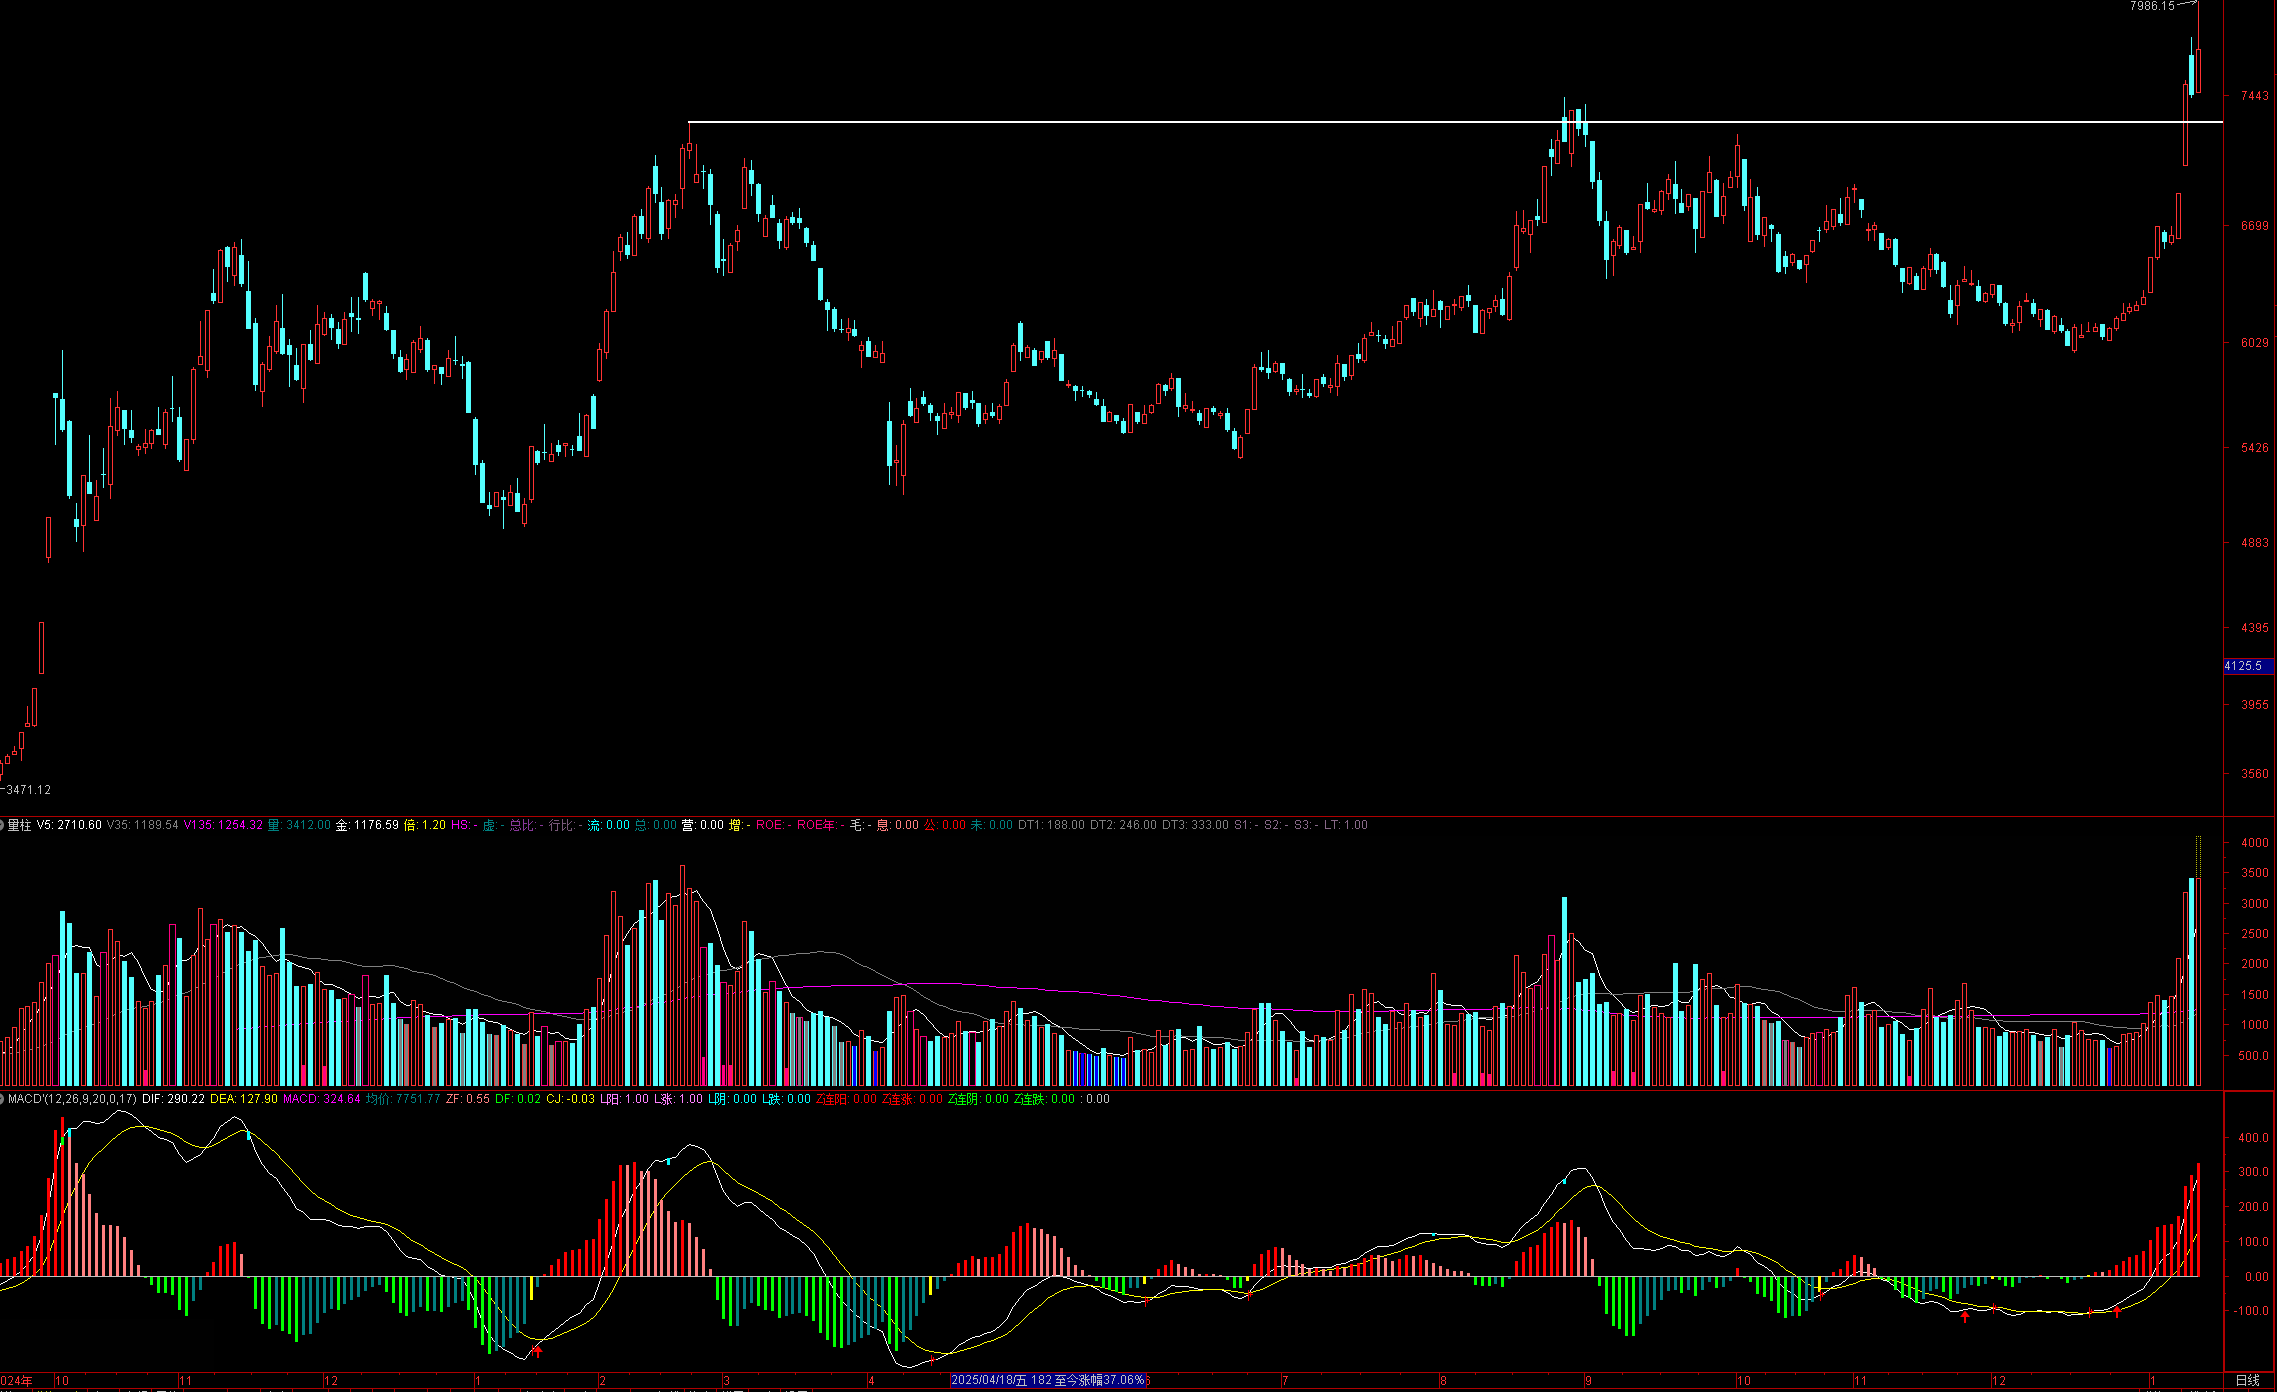Click the 量柱 volume indicator name label
Viewport: 2277px width, 1392px height.
20,825
